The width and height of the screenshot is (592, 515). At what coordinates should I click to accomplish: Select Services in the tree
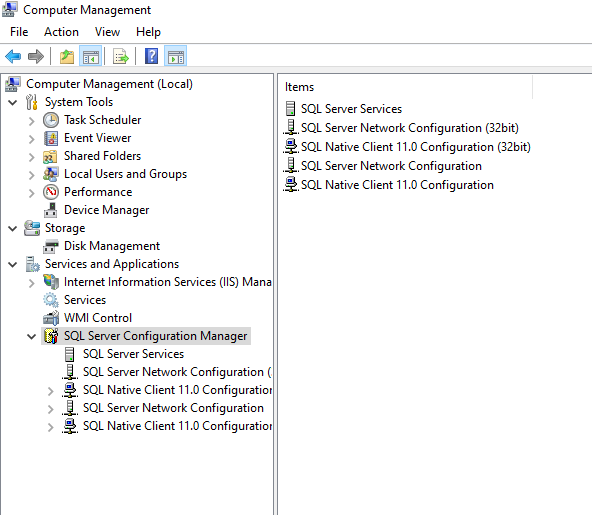pos(85,300)
